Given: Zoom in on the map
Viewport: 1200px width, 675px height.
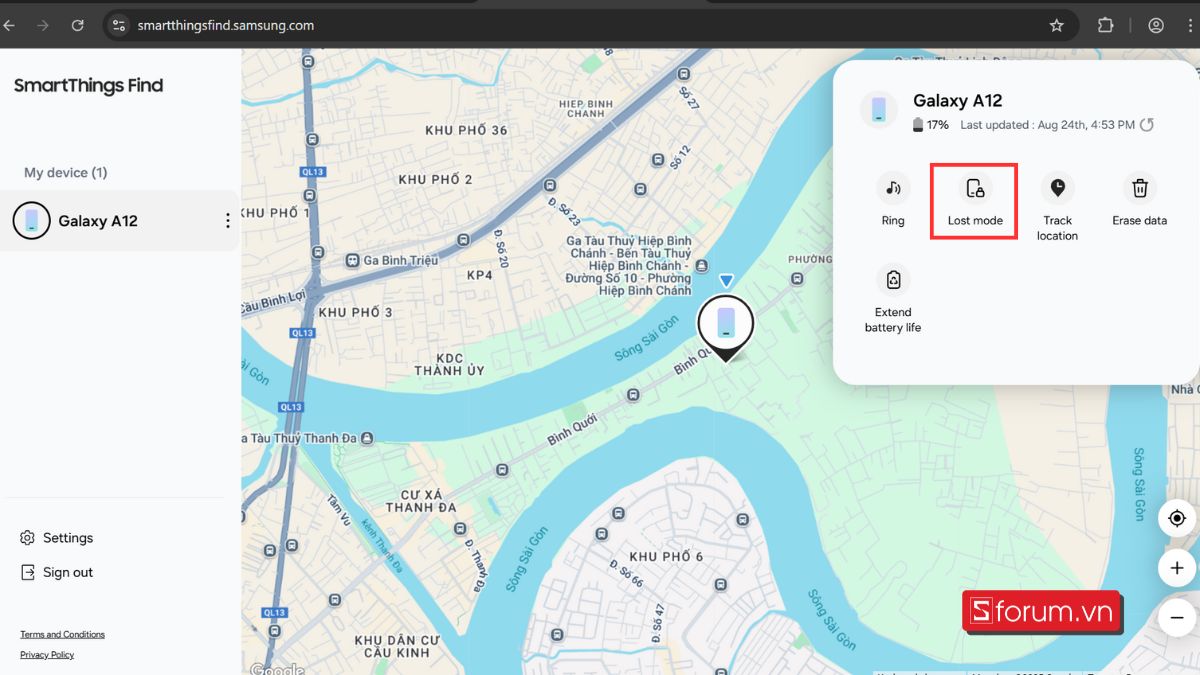Looking at the screenshot, I should coord(1177,568).
